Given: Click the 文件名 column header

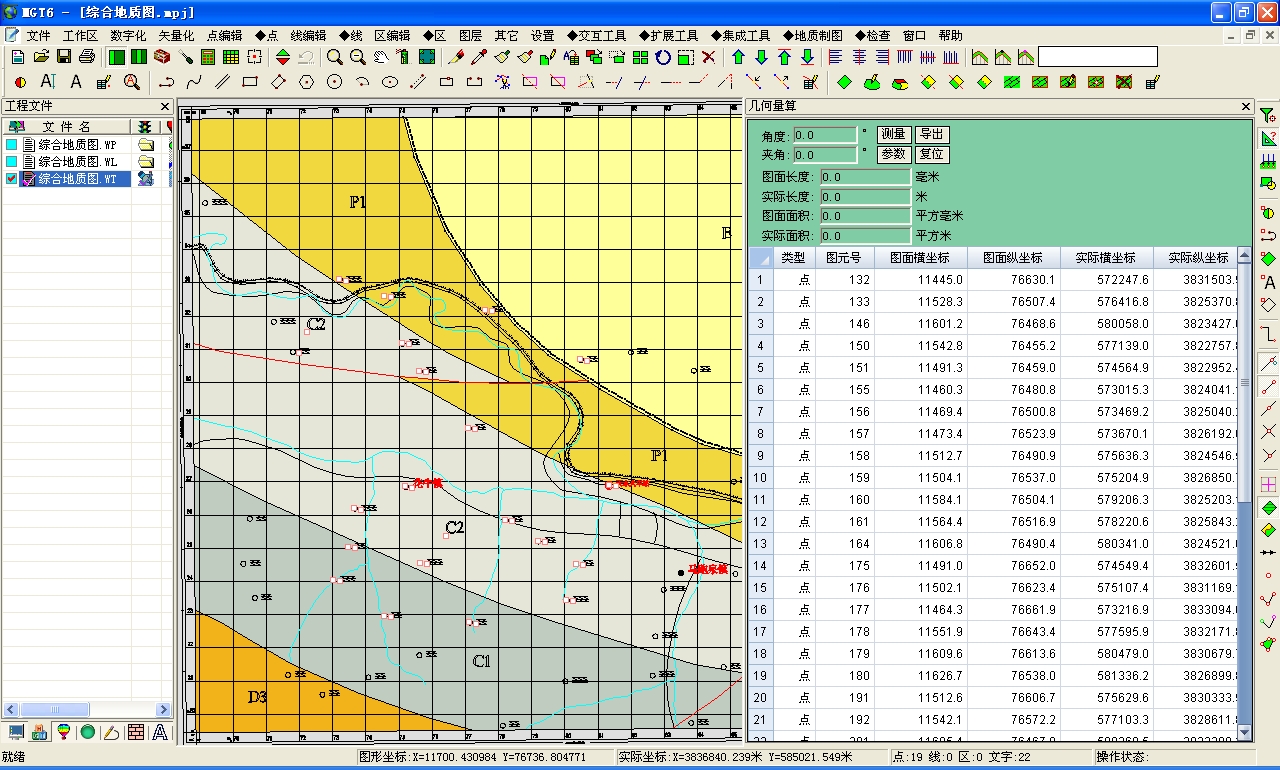Looking at the screenshot, I should coord(66,127).
